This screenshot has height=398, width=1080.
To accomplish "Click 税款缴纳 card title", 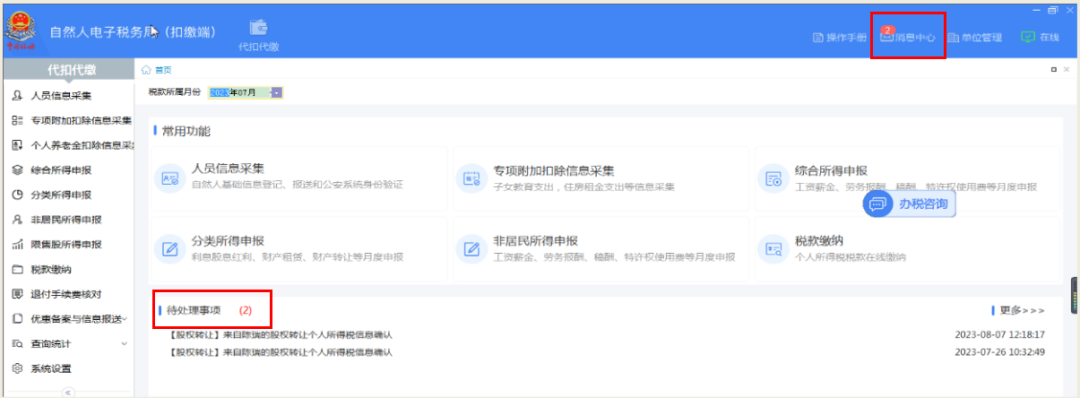I will click(820, 241).
